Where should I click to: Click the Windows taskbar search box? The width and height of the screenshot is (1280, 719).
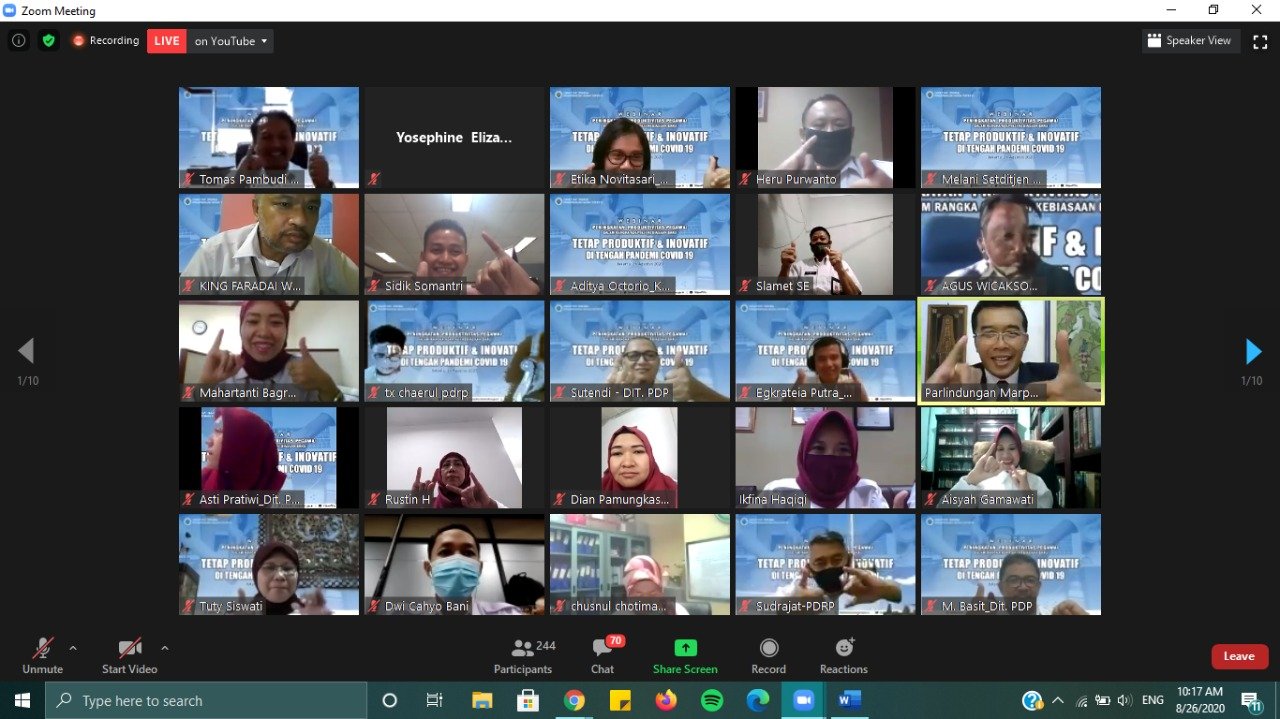click(206, 701)
